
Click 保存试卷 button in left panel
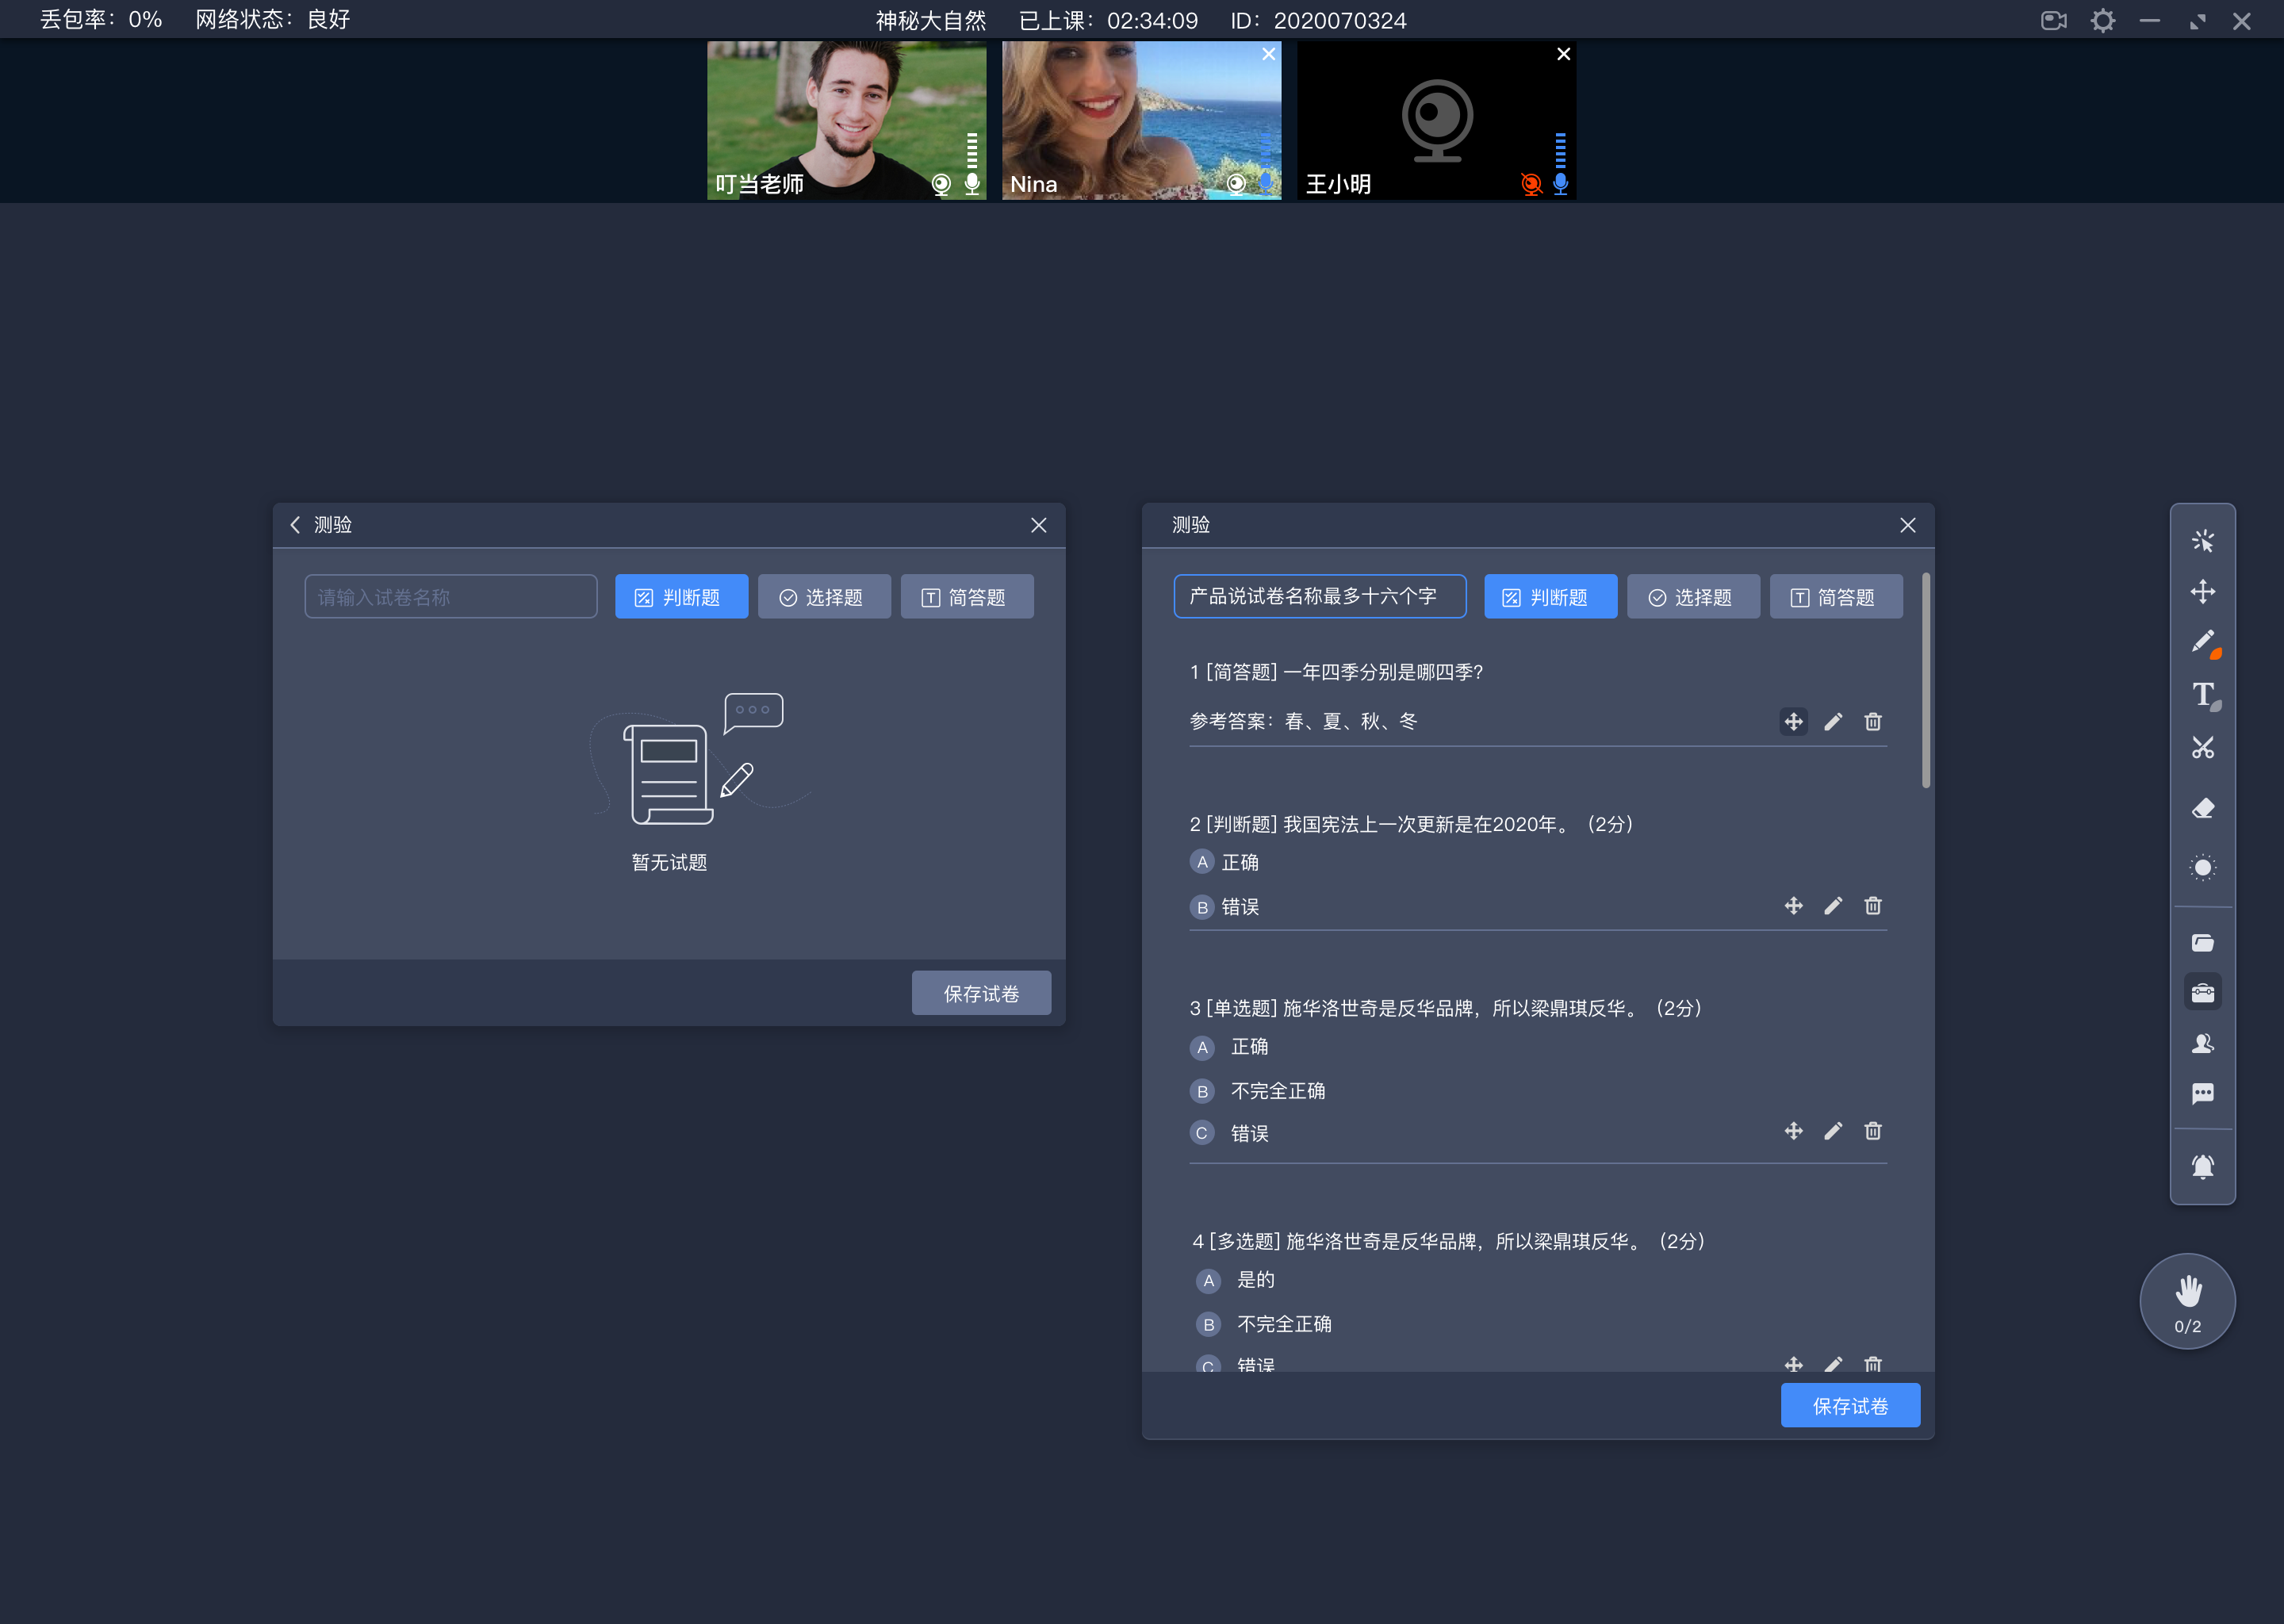[x=980, y=993]
